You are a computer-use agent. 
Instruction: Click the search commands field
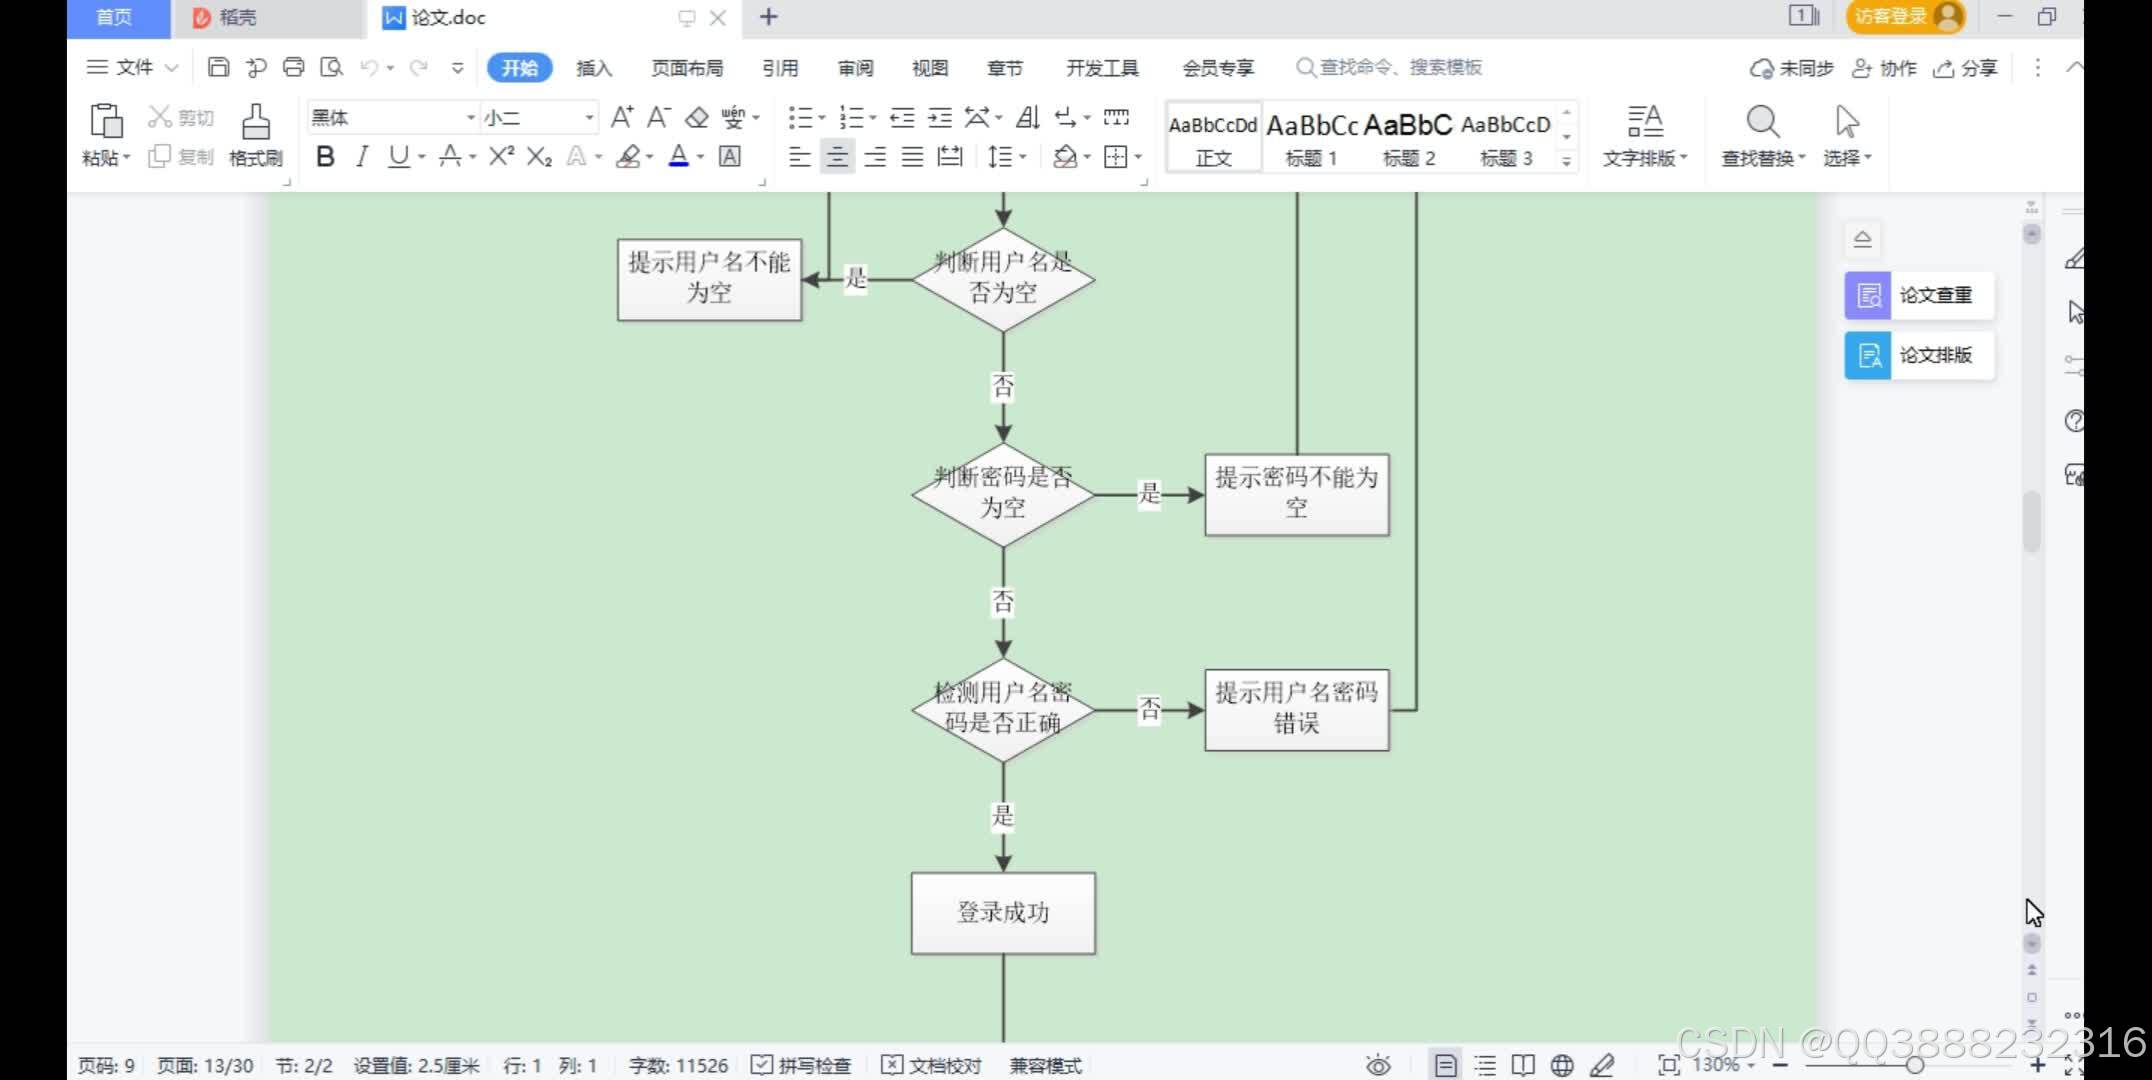point(1390,68)
